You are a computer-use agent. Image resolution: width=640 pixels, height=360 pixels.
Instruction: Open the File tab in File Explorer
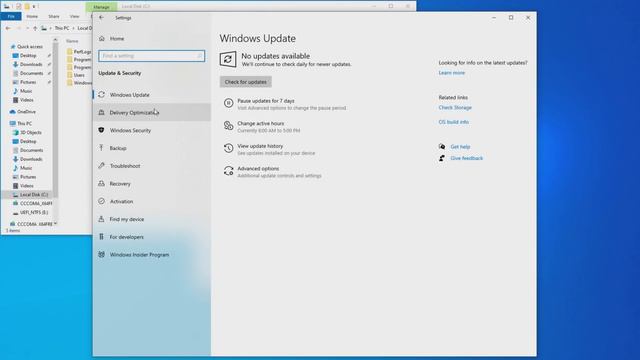(11, 16)
